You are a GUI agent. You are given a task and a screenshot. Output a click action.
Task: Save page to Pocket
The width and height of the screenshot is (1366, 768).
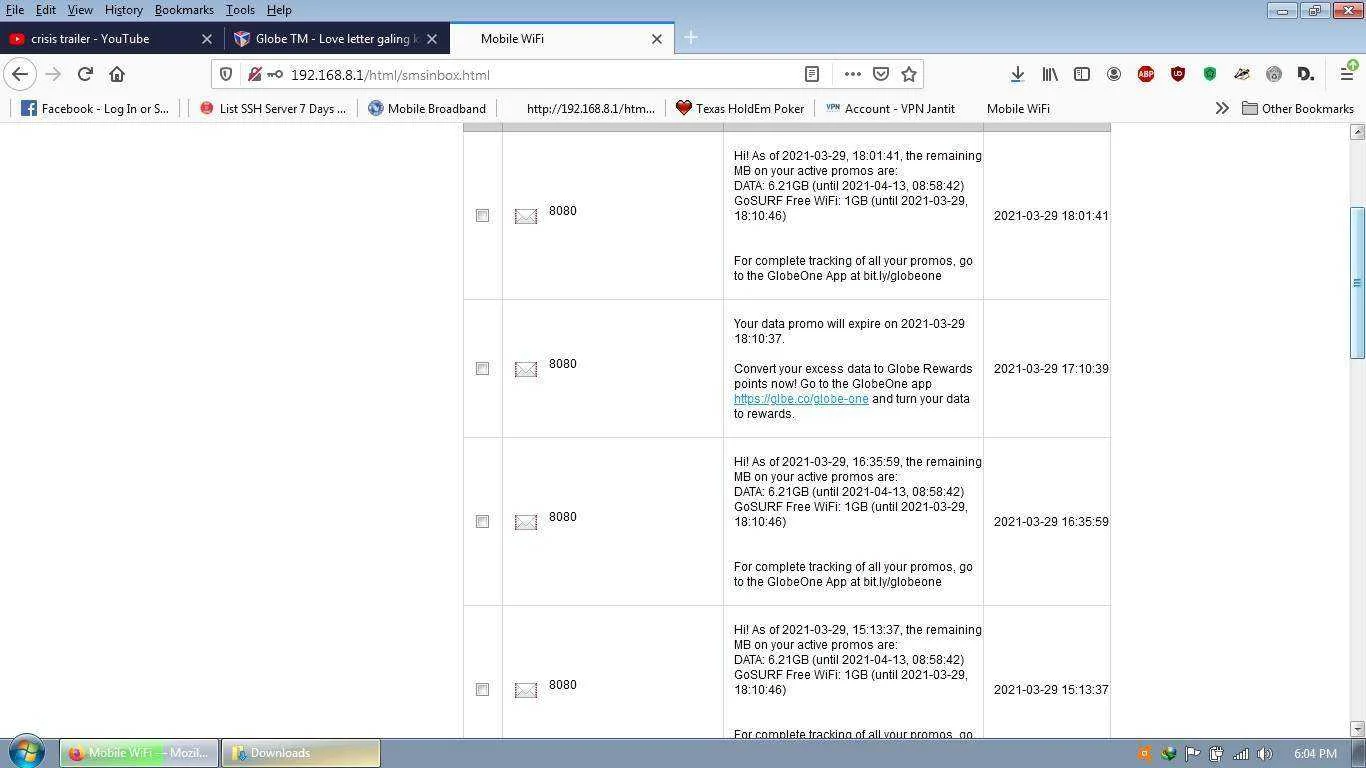pyautogui.click(x=881, y=74)
